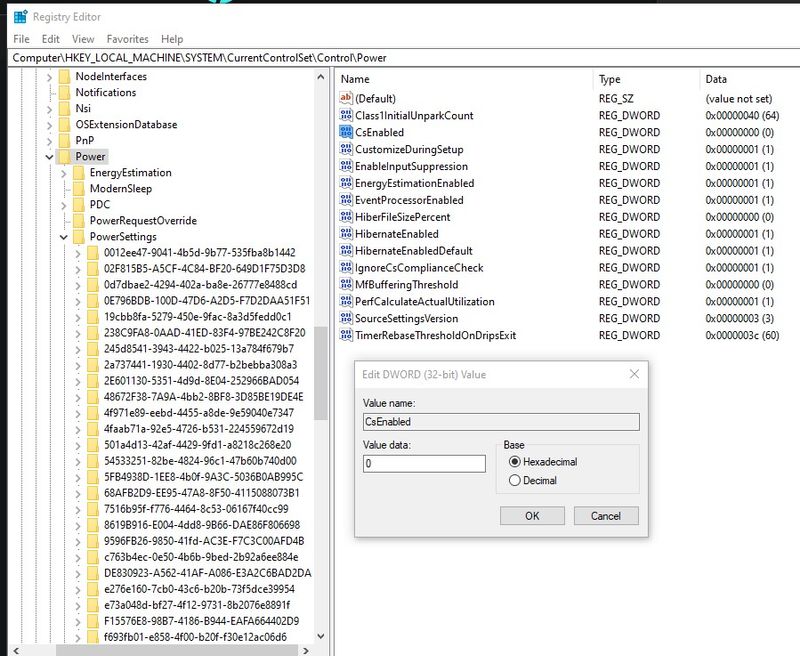This screenshot has width=800, height=656.
Task: Click the tree pane scroll-left arrow
Action: click(16, 650)
